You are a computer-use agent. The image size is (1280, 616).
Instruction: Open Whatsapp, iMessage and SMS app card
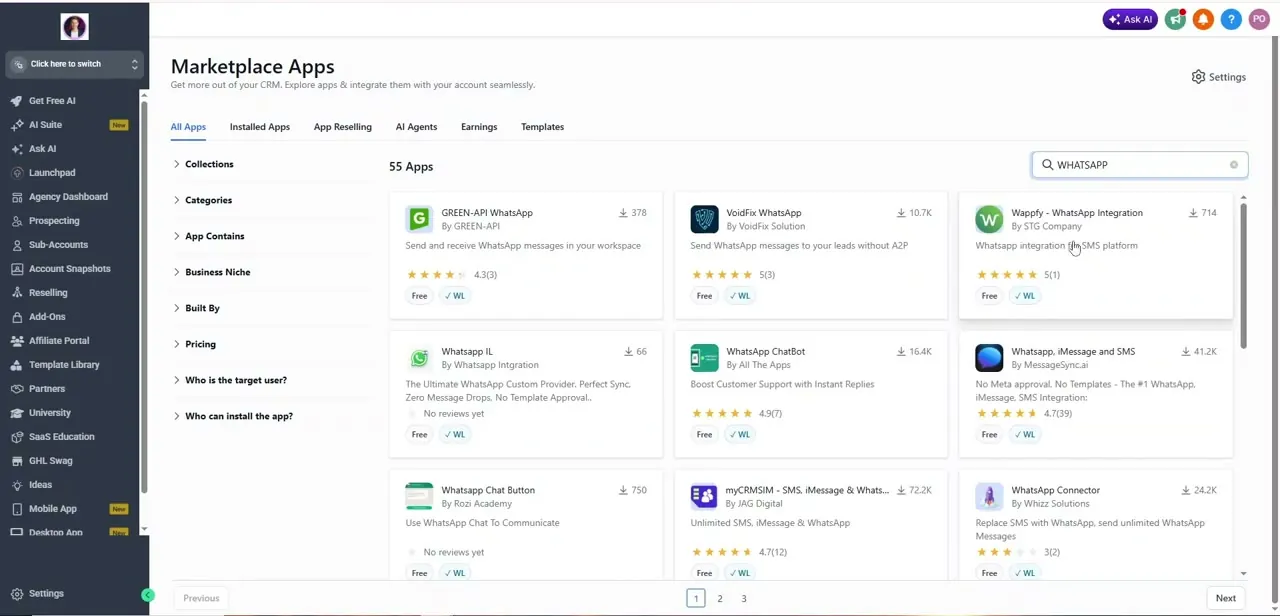point(1096,395)
